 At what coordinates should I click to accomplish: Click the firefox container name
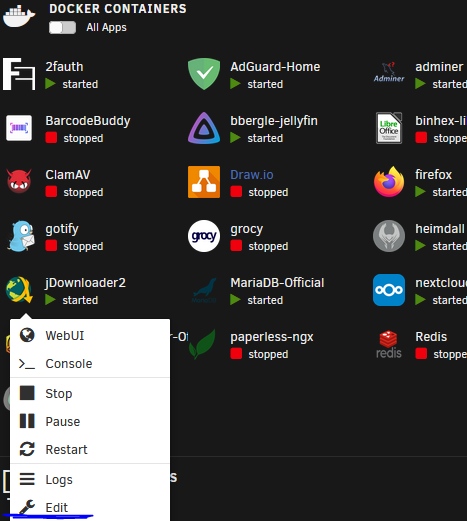point(433,175)
